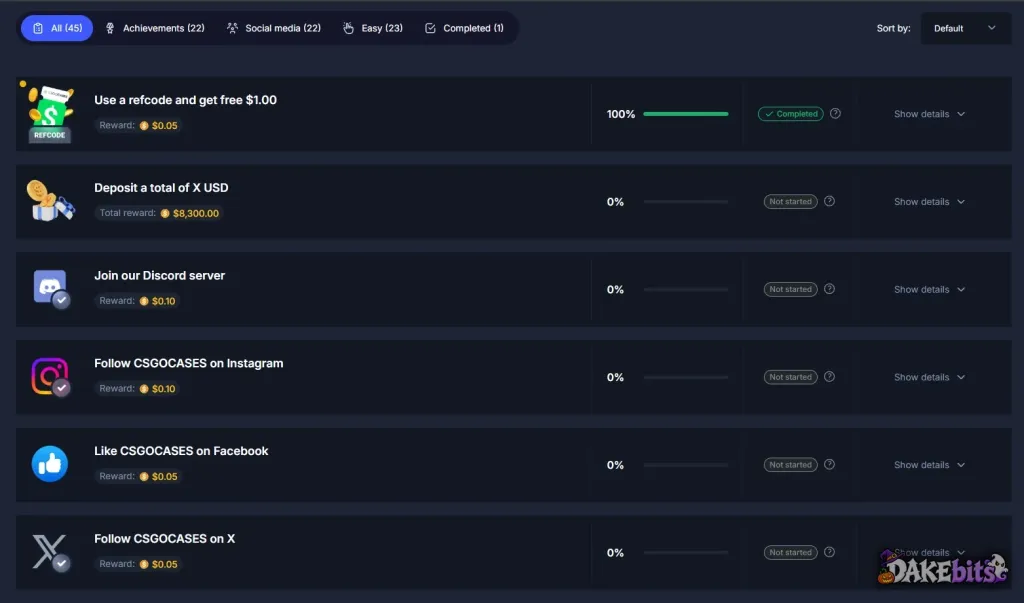Click help icon in Deposit task row
Image resolution: width=1024 pixels, height=603 pixels.
(829, 201)
